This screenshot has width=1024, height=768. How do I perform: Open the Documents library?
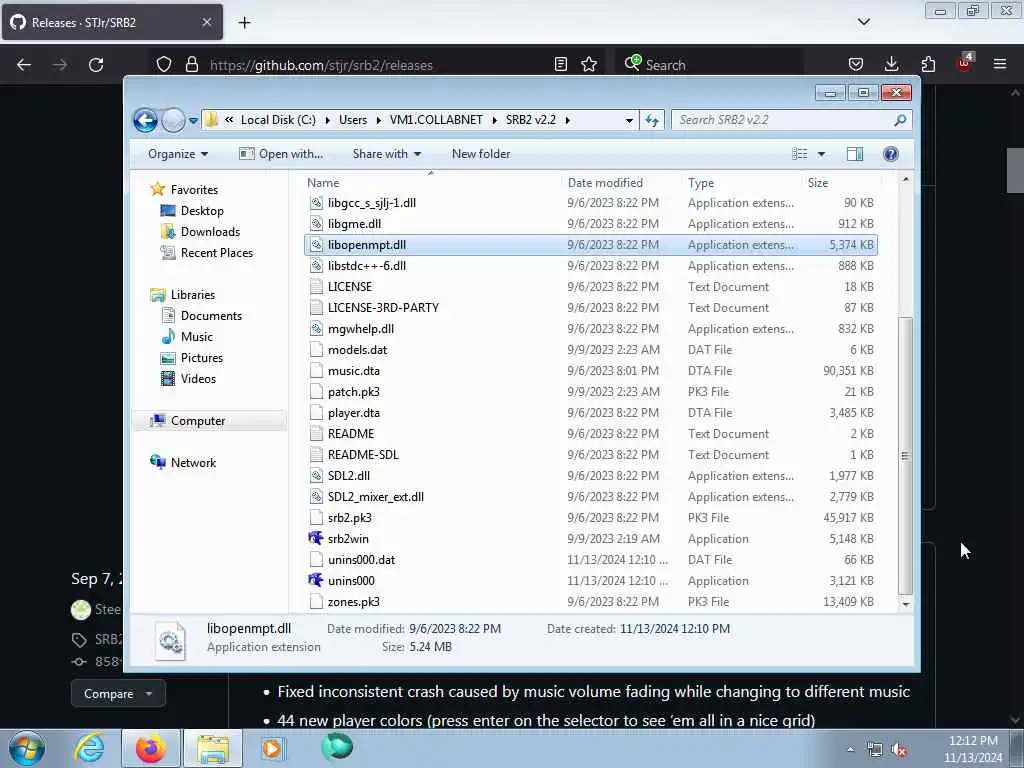[x=211, y=316]
